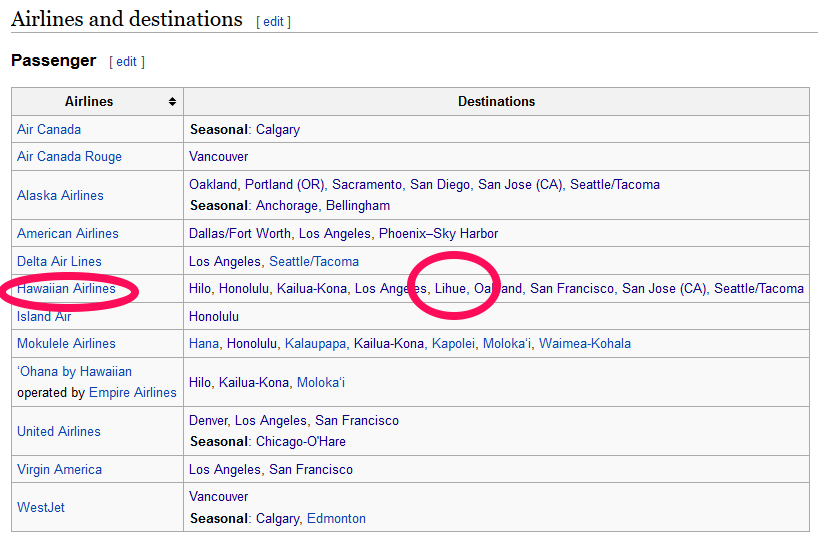Open Bellingham seasonal destination link
The height and width of the screenshot is (542, 818).
[x=358, y=206]
